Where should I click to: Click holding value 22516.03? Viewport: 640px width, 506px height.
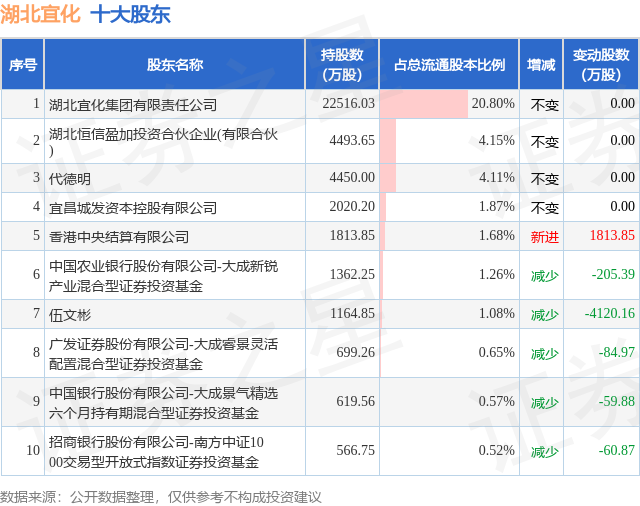coord(349,103)
